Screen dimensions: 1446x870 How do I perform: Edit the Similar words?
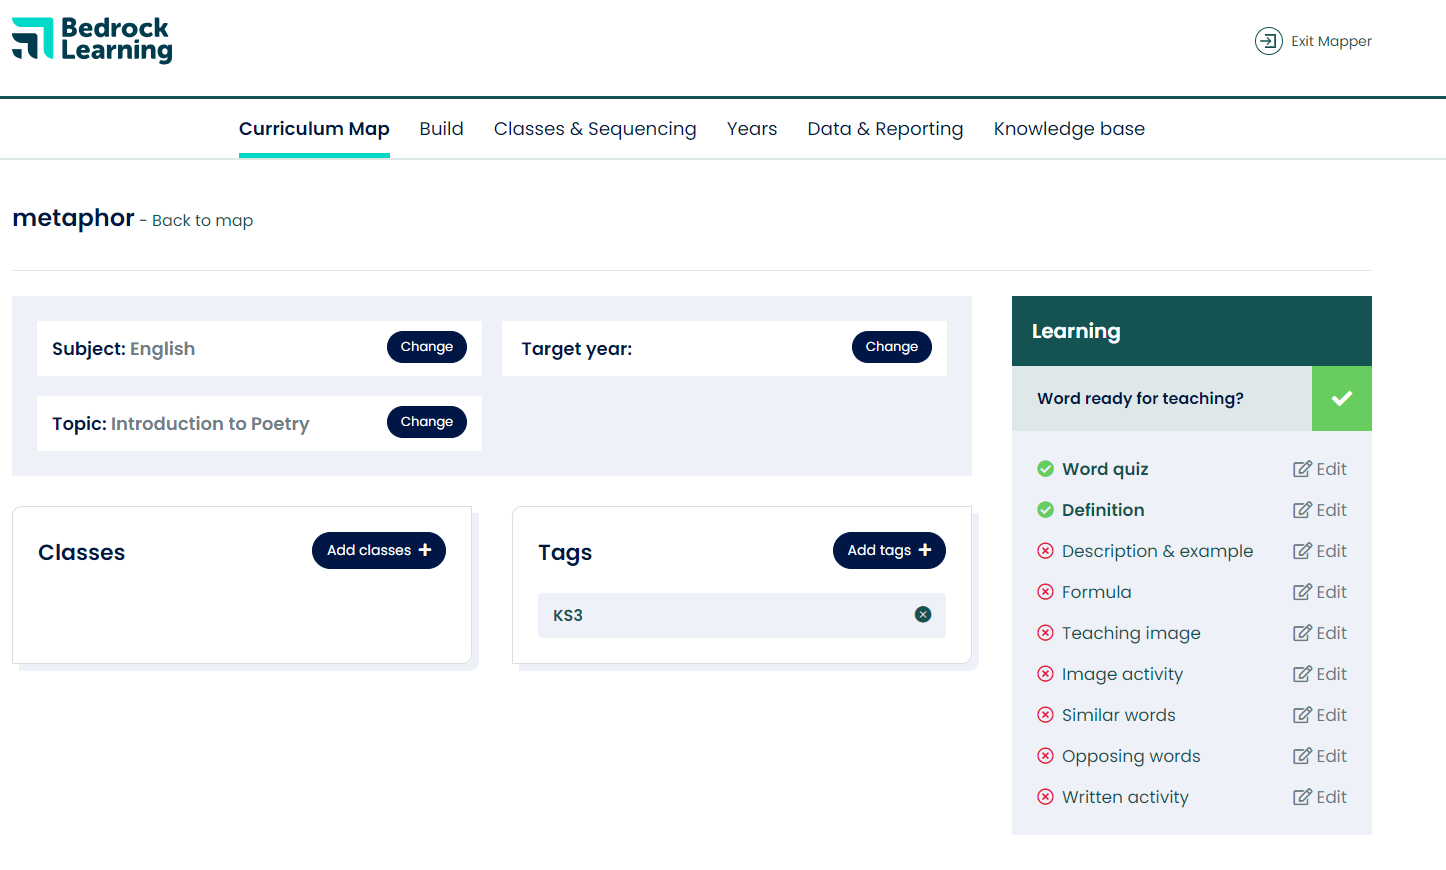pos(1320,715)
